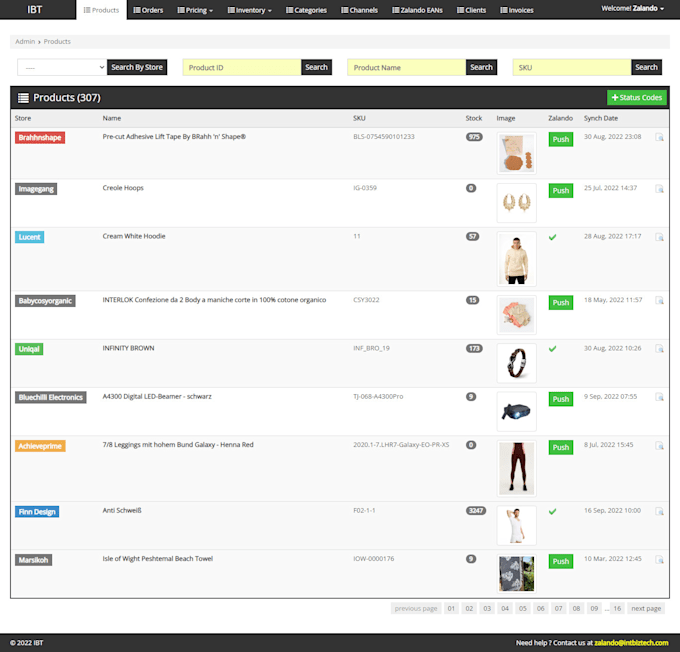Screen dimensions: 680x652
Task: Click the Lucent store label
Action: pos(29,237)
